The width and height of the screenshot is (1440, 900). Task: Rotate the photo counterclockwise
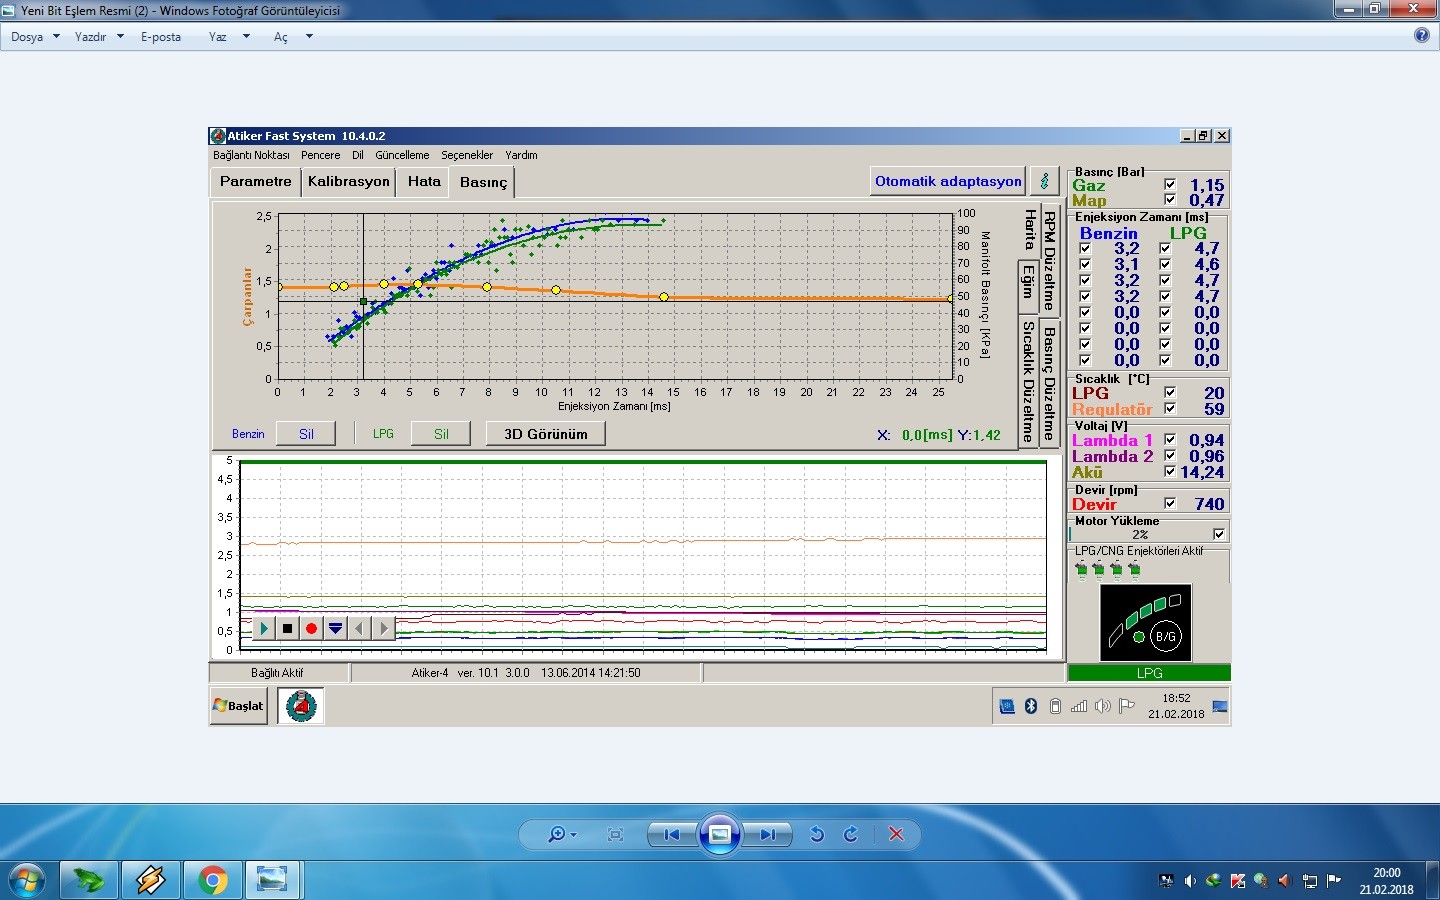(817, 834)
